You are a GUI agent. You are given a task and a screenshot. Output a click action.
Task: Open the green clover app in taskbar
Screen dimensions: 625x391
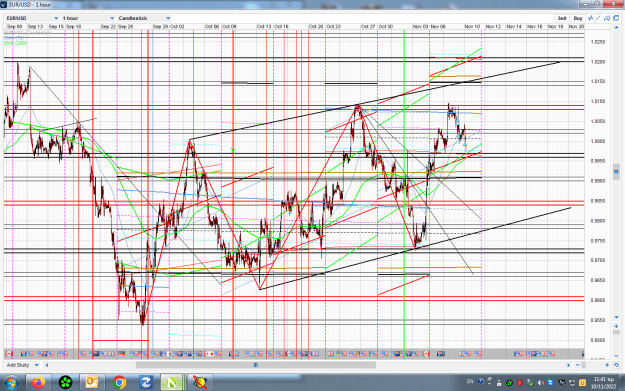click(65, 383)
